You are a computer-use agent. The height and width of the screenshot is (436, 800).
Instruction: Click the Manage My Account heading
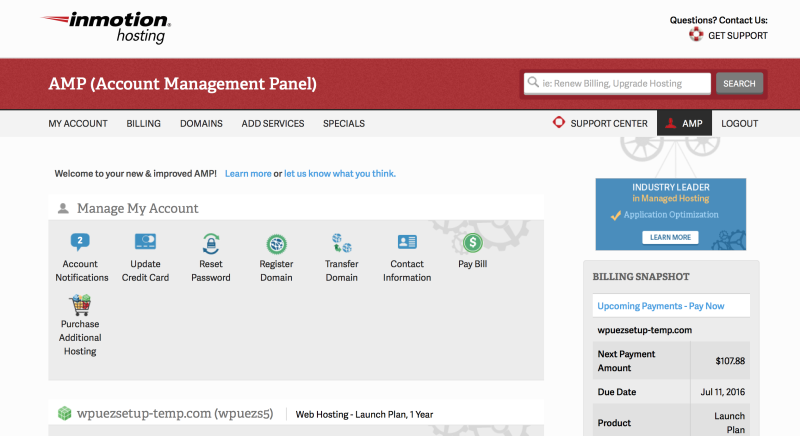pyautogui.click(x=138, y=208)
